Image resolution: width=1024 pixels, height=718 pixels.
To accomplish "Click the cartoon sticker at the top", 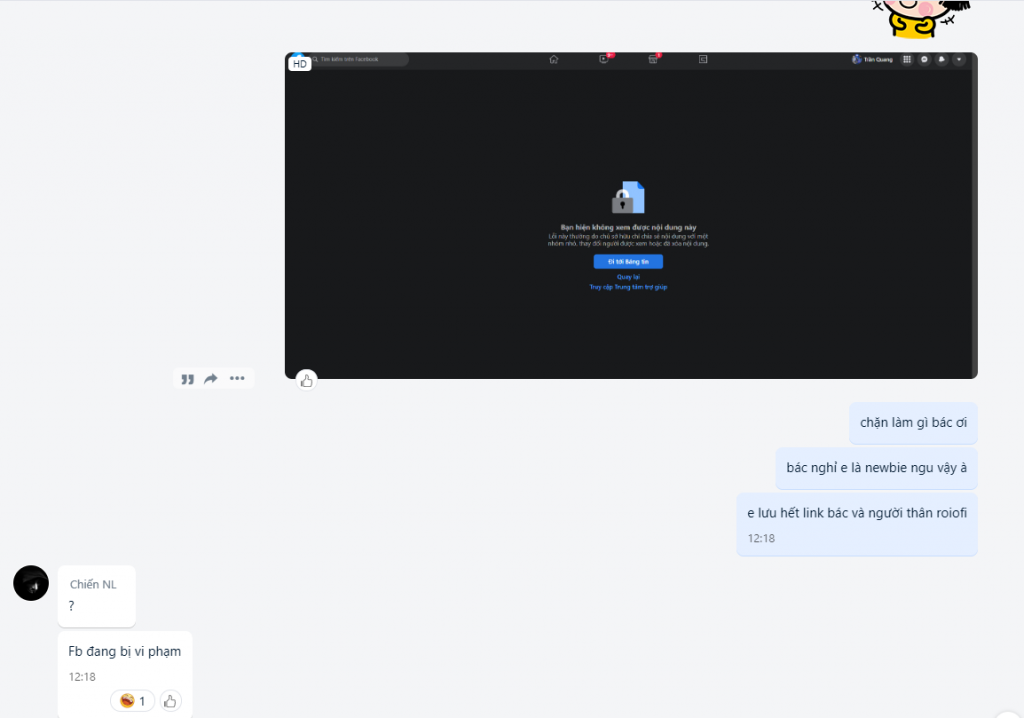I will (921, 15).
